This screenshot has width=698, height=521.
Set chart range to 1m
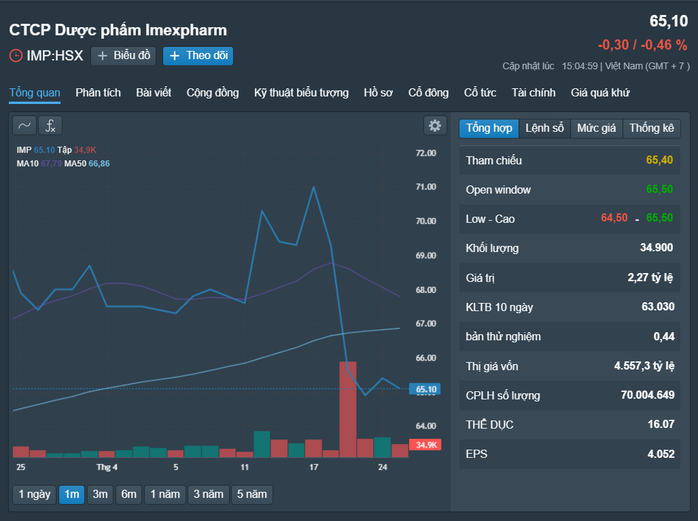(x=72, y=494)
